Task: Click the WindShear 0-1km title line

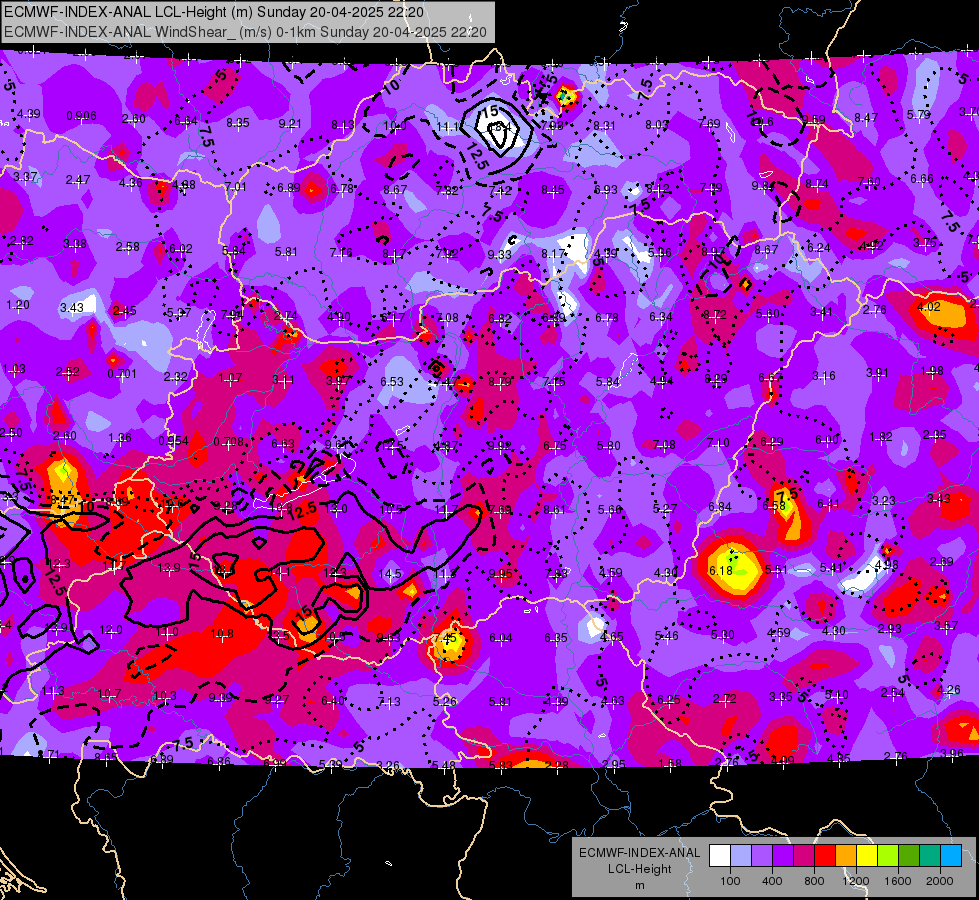Action: [x=245, y=32]
